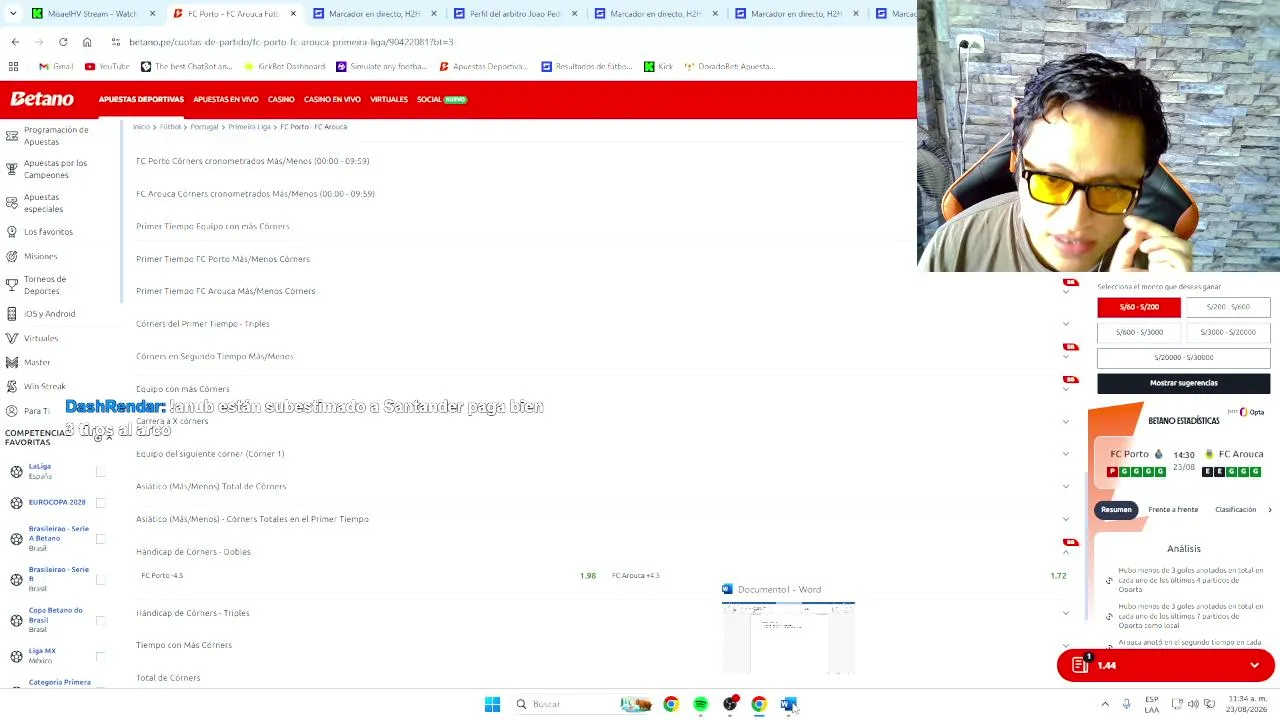Tick the EUROCOPA 2028 checkbox
The height and width of the screenshot is (720, 1280).
[x=100, y=502]
